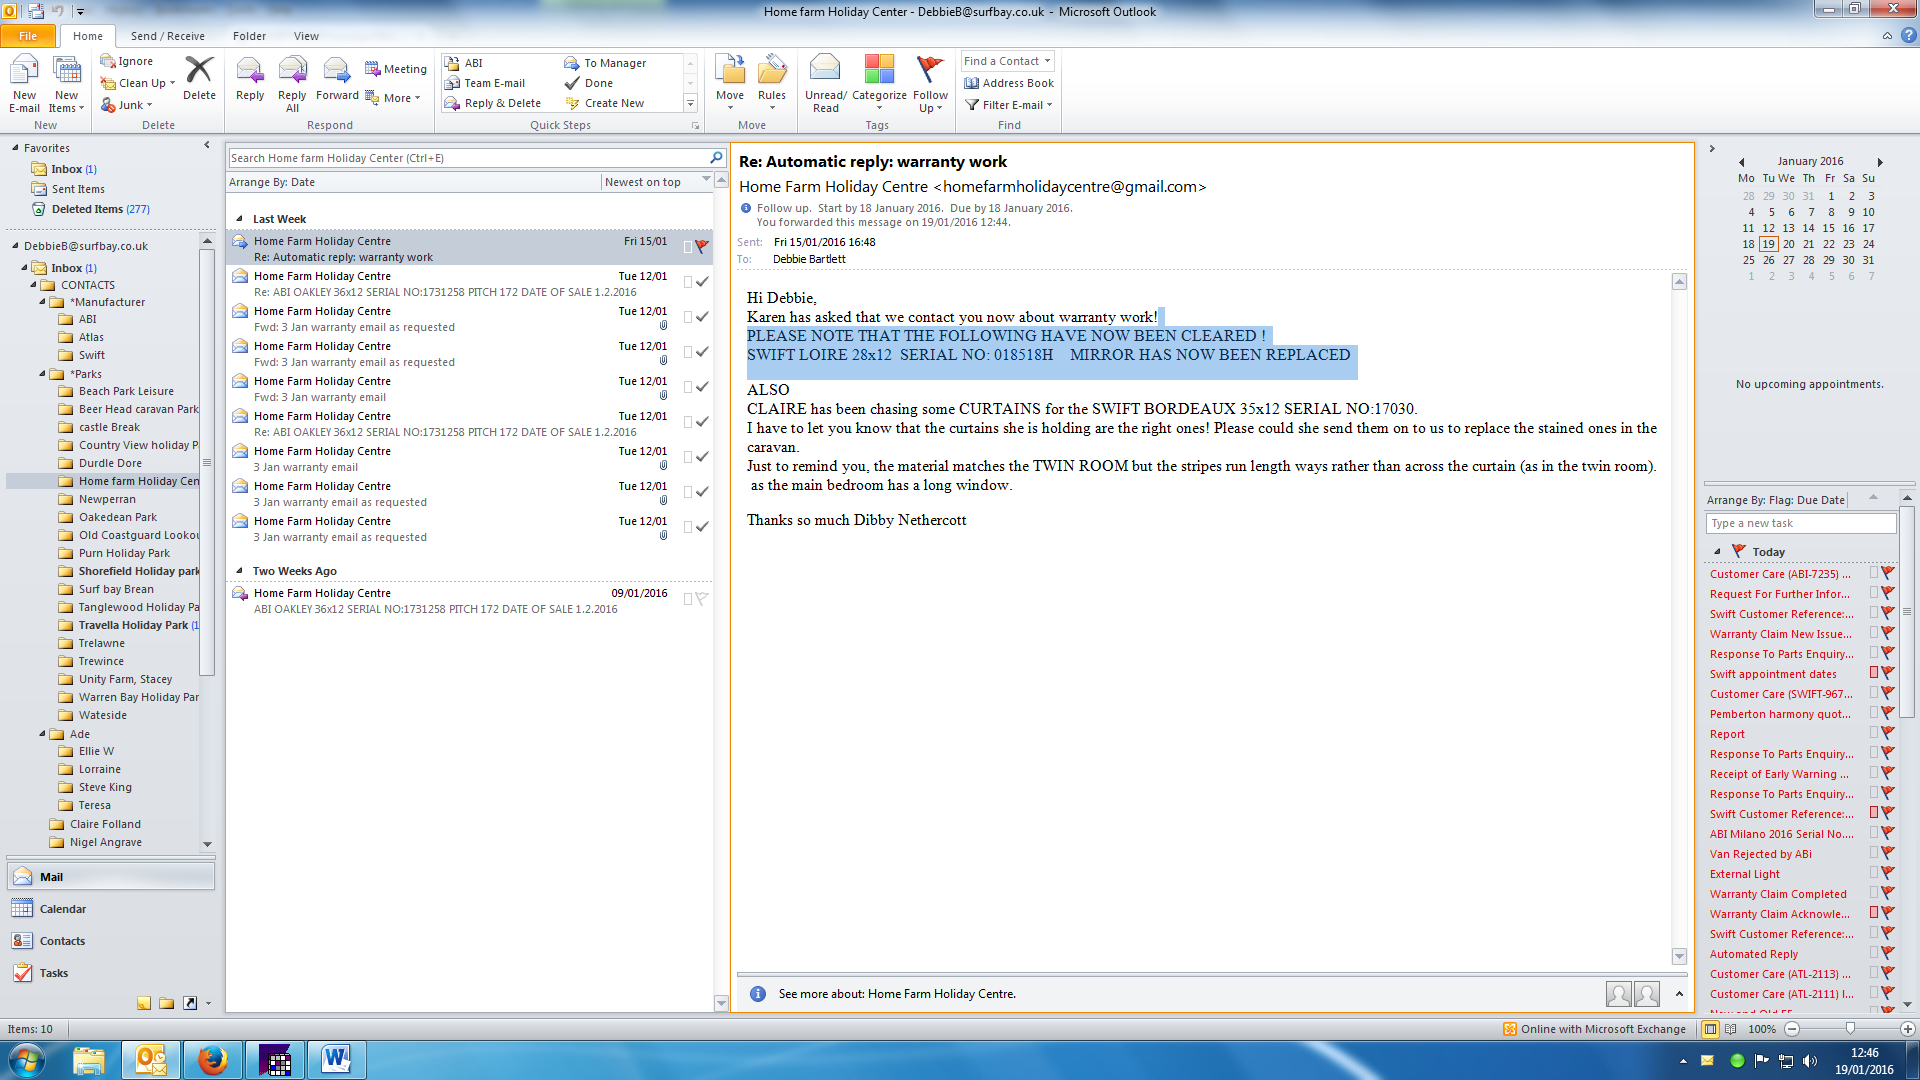The width and height of the screenshot is (1920, 1080).
Task: Open the Calendar navigation pane button
Action: (x=62, y=909)
